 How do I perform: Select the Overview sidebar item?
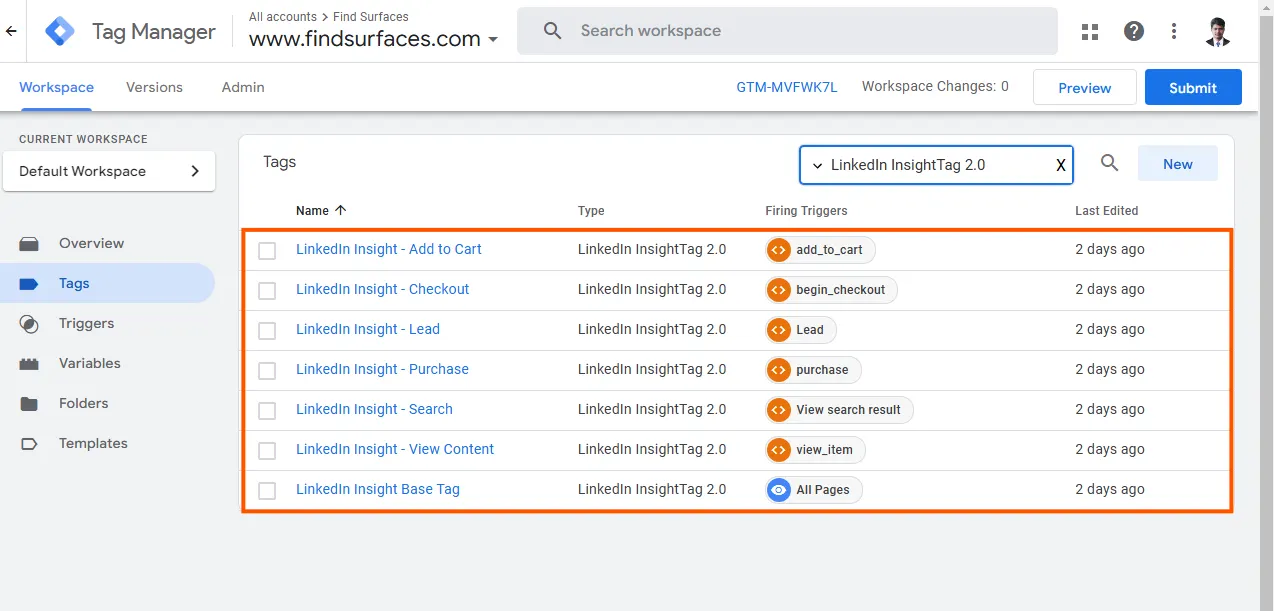(107, 243)
